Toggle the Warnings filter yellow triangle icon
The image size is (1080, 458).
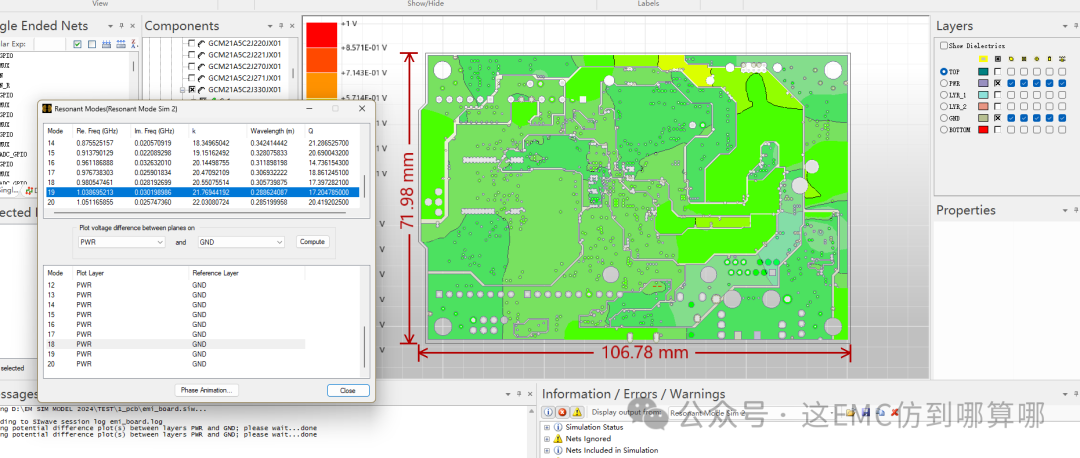coord(577,412)
